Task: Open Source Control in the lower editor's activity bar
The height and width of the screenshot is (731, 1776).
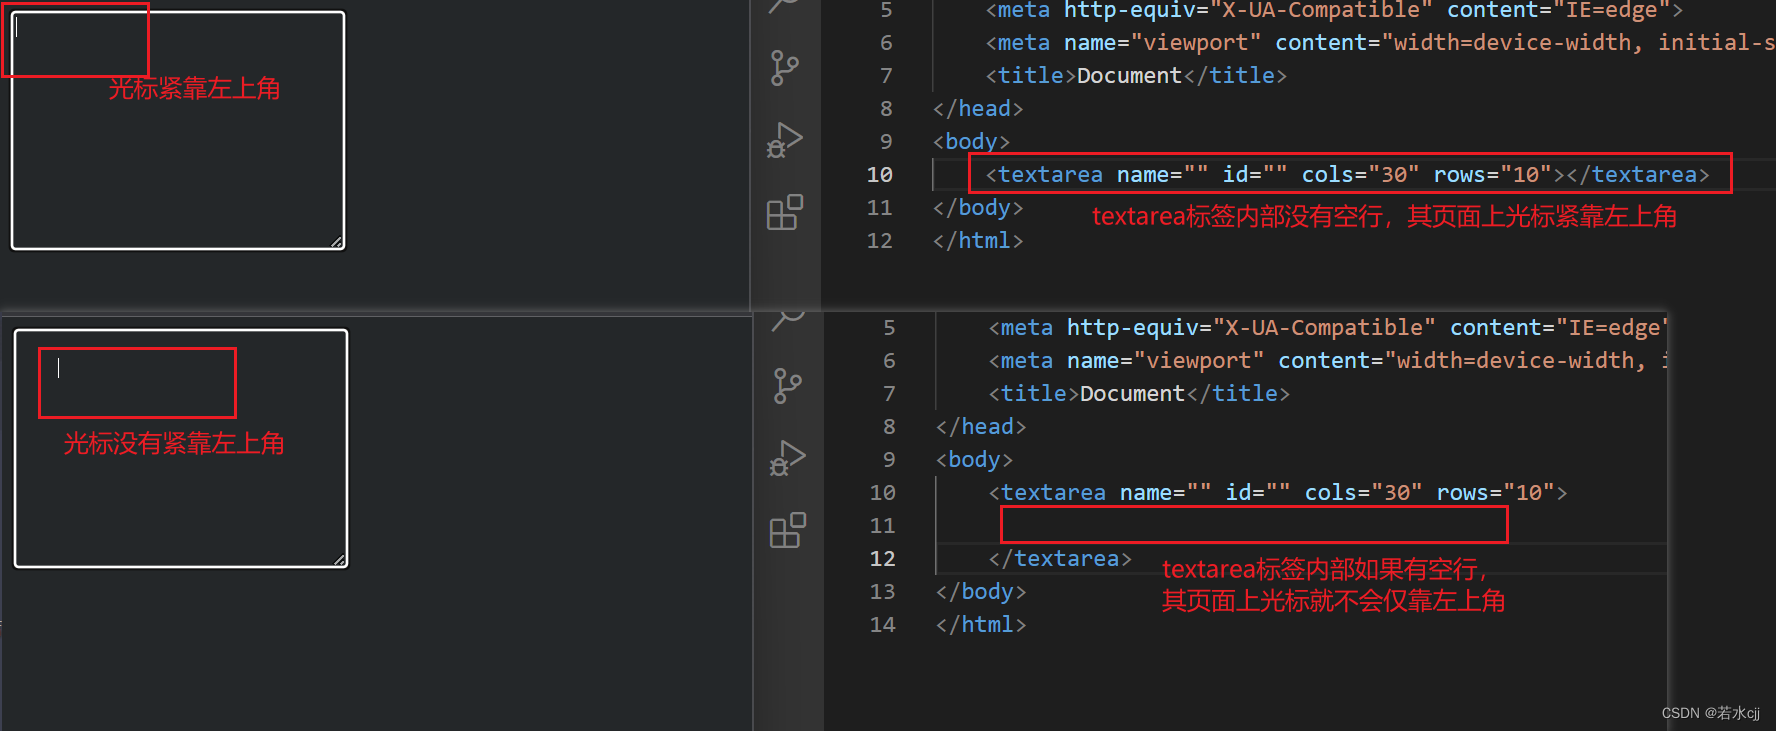Action: (x=788, y=386)
